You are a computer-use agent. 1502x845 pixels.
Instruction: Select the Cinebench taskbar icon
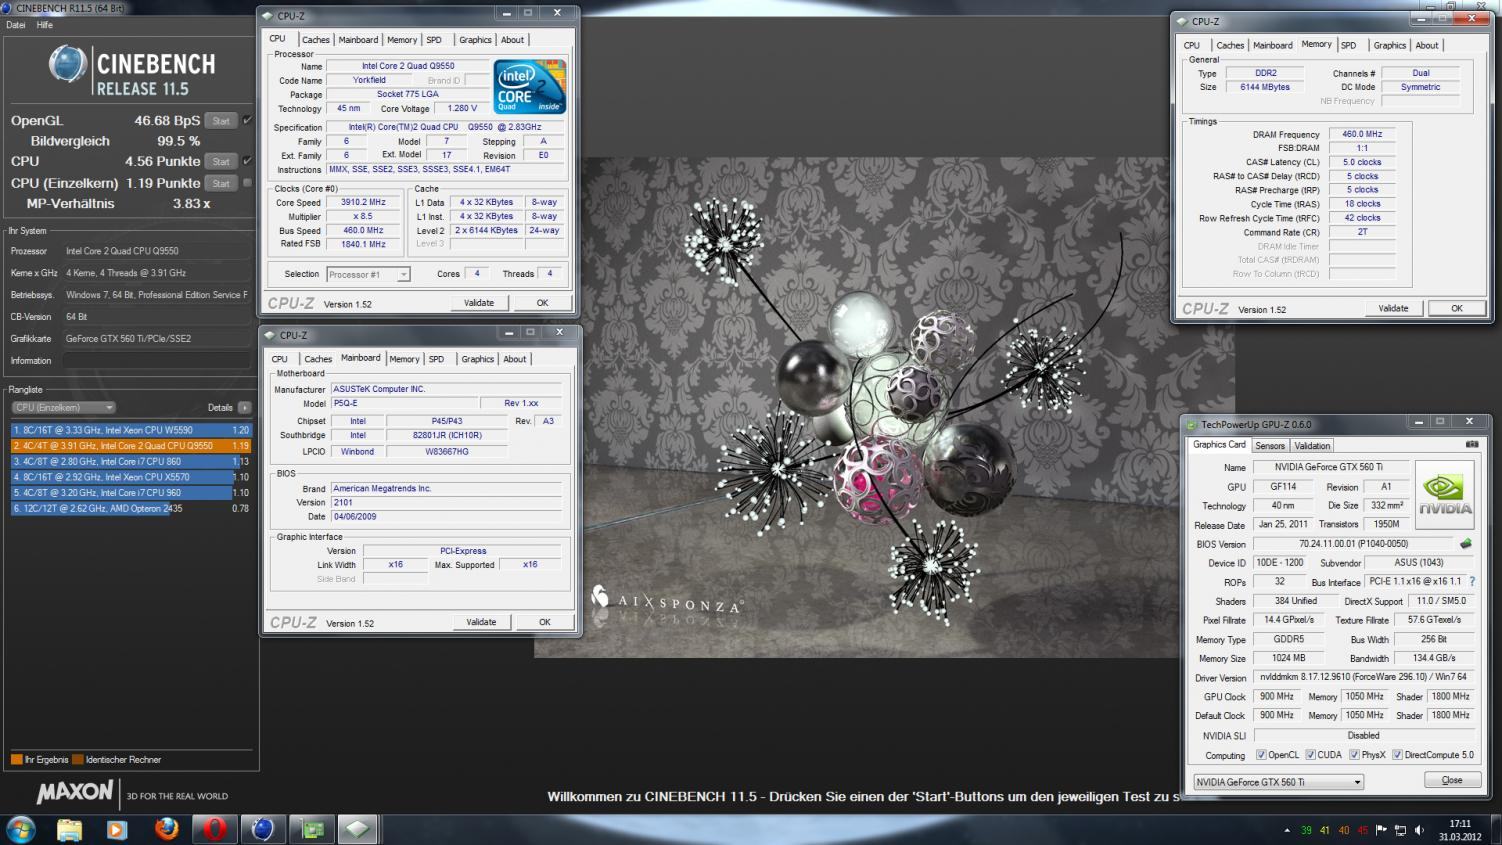(x=262, y=829)
